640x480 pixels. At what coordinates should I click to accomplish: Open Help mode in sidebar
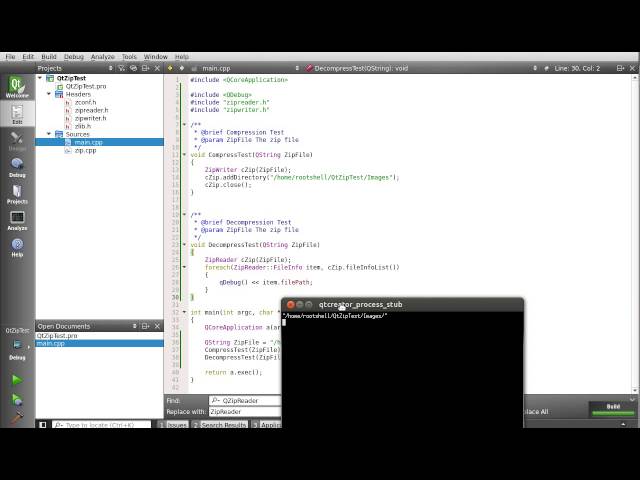pyautogui.click(x=17, y=247)
